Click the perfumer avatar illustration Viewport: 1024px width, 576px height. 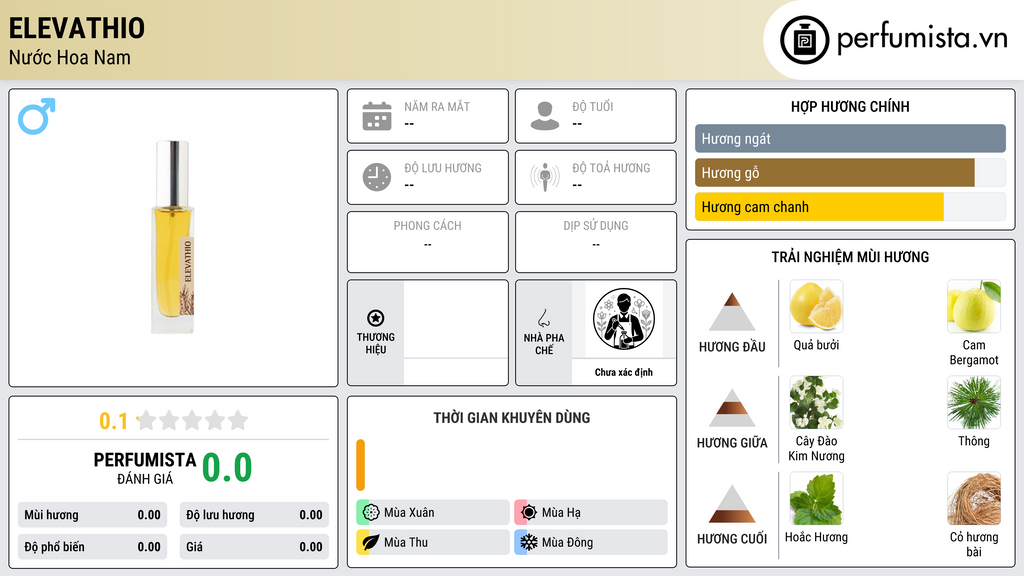coord(624,319)
